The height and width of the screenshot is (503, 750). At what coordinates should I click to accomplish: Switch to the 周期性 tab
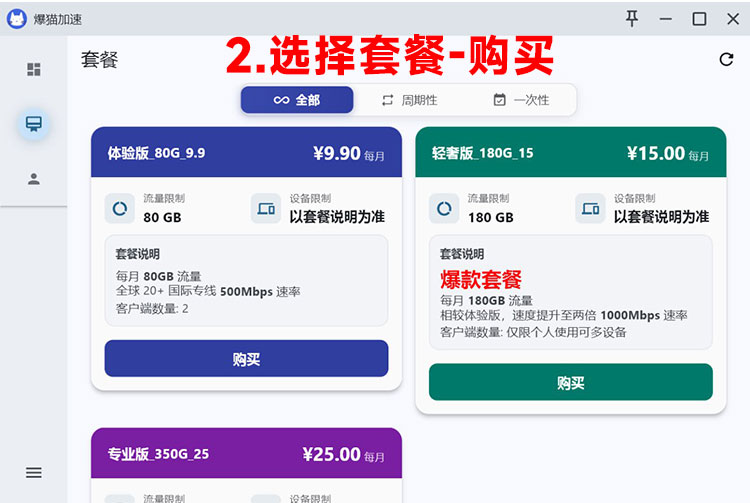[x=409, y=100]
